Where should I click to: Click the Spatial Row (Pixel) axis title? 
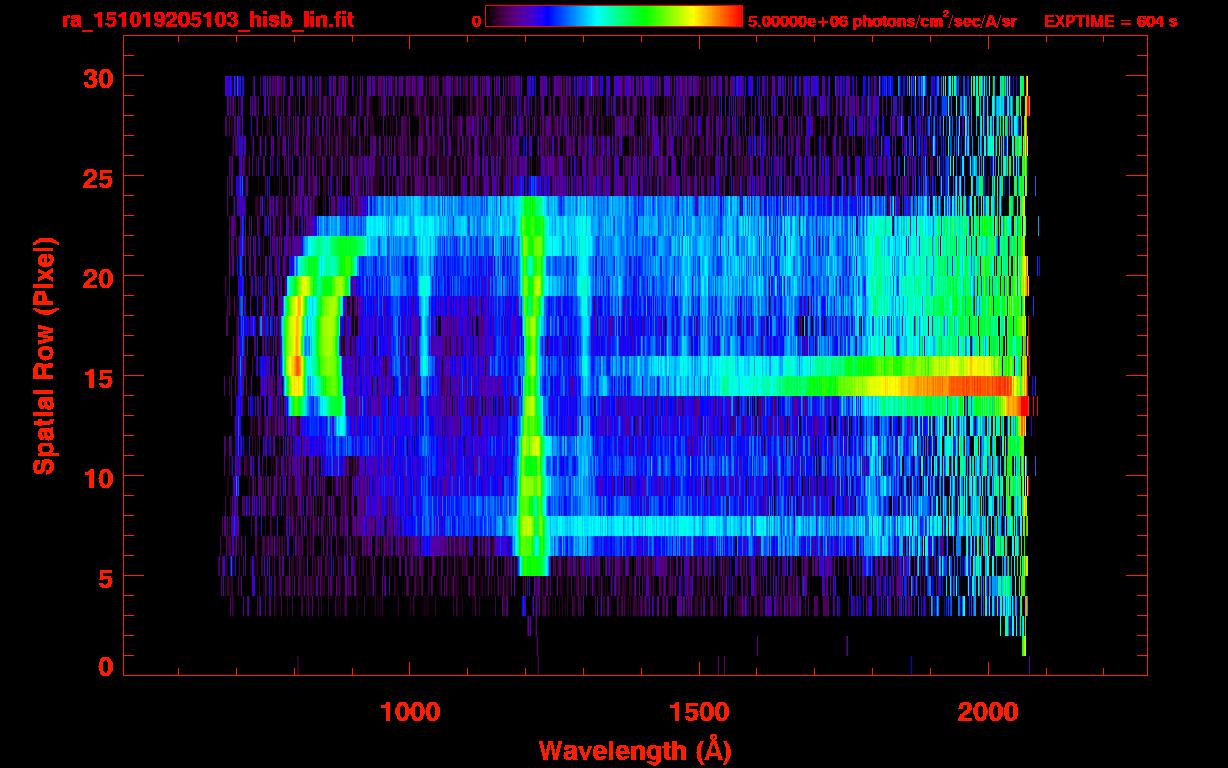pos(44,356)
